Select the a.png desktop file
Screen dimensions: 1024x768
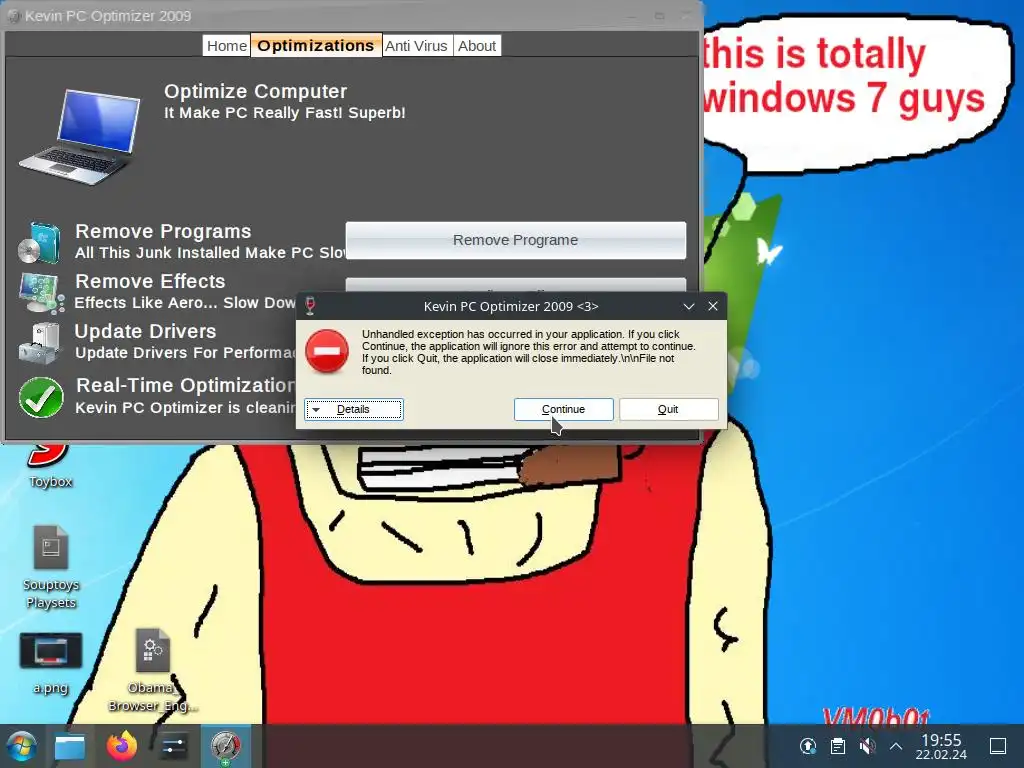tap(51, 663)
